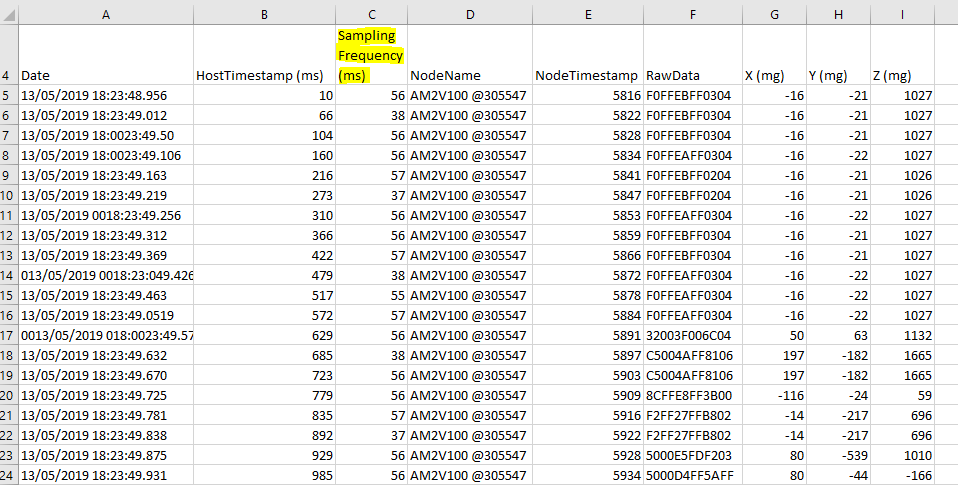
Task: Click X value -116
Action: coord(775,395)
